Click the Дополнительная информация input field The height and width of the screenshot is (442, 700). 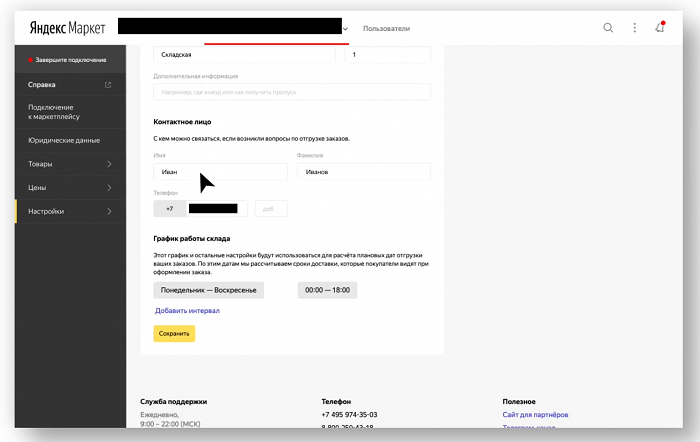point(292,92)
